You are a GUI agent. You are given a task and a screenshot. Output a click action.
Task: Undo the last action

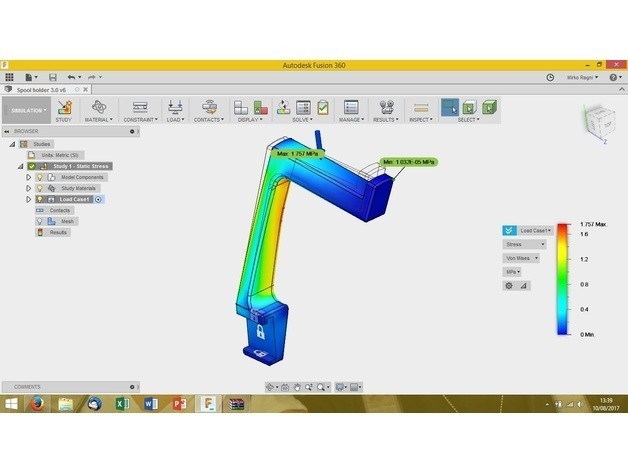(74, 77)
